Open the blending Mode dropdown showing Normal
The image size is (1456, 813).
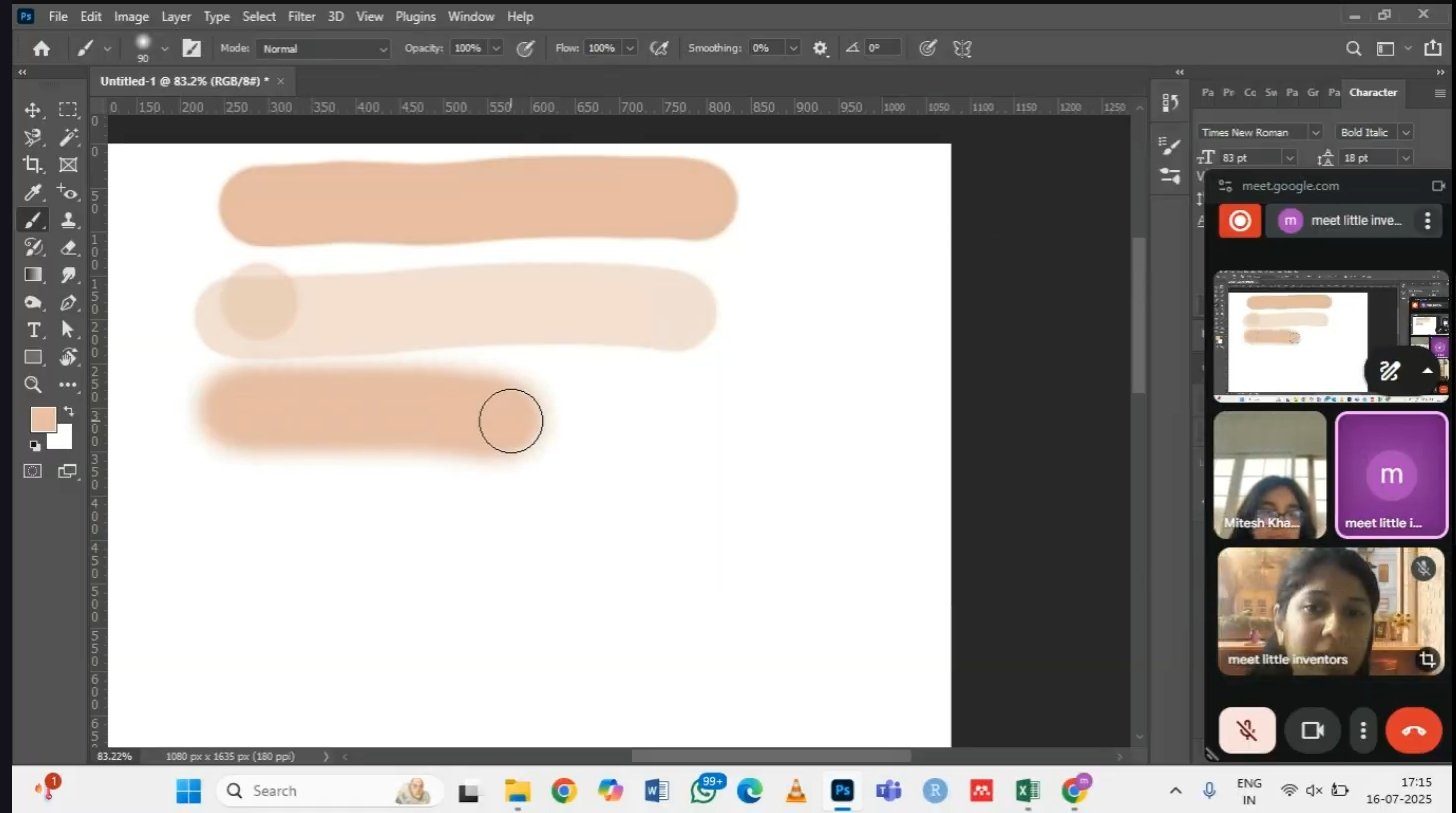pos(323,48)
